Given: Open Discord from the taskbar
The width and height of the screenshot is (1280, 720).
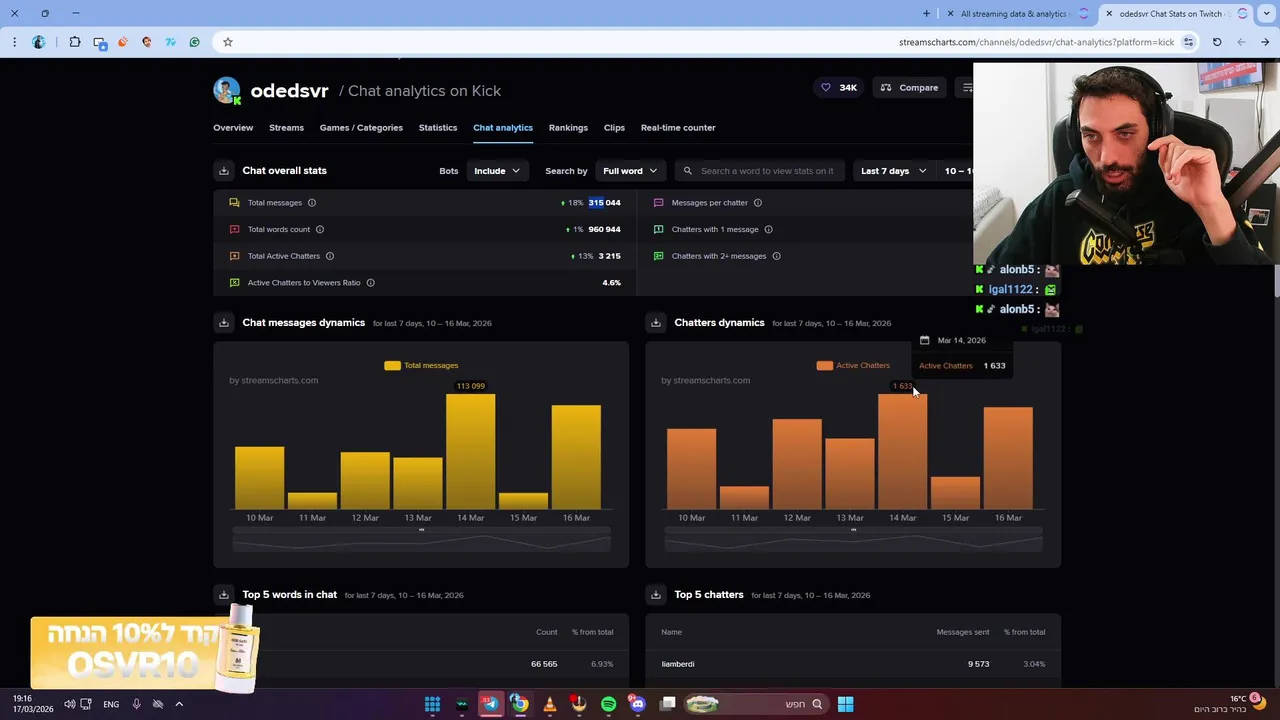Looking at the screenshot, I should pyautogui.click(x=638, y=704).
